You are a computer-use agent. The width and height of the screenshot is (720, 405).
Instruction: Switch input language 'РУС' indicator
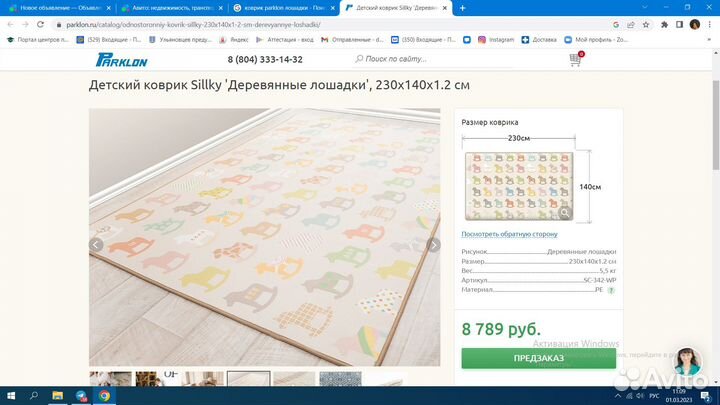tap(655, 396)
